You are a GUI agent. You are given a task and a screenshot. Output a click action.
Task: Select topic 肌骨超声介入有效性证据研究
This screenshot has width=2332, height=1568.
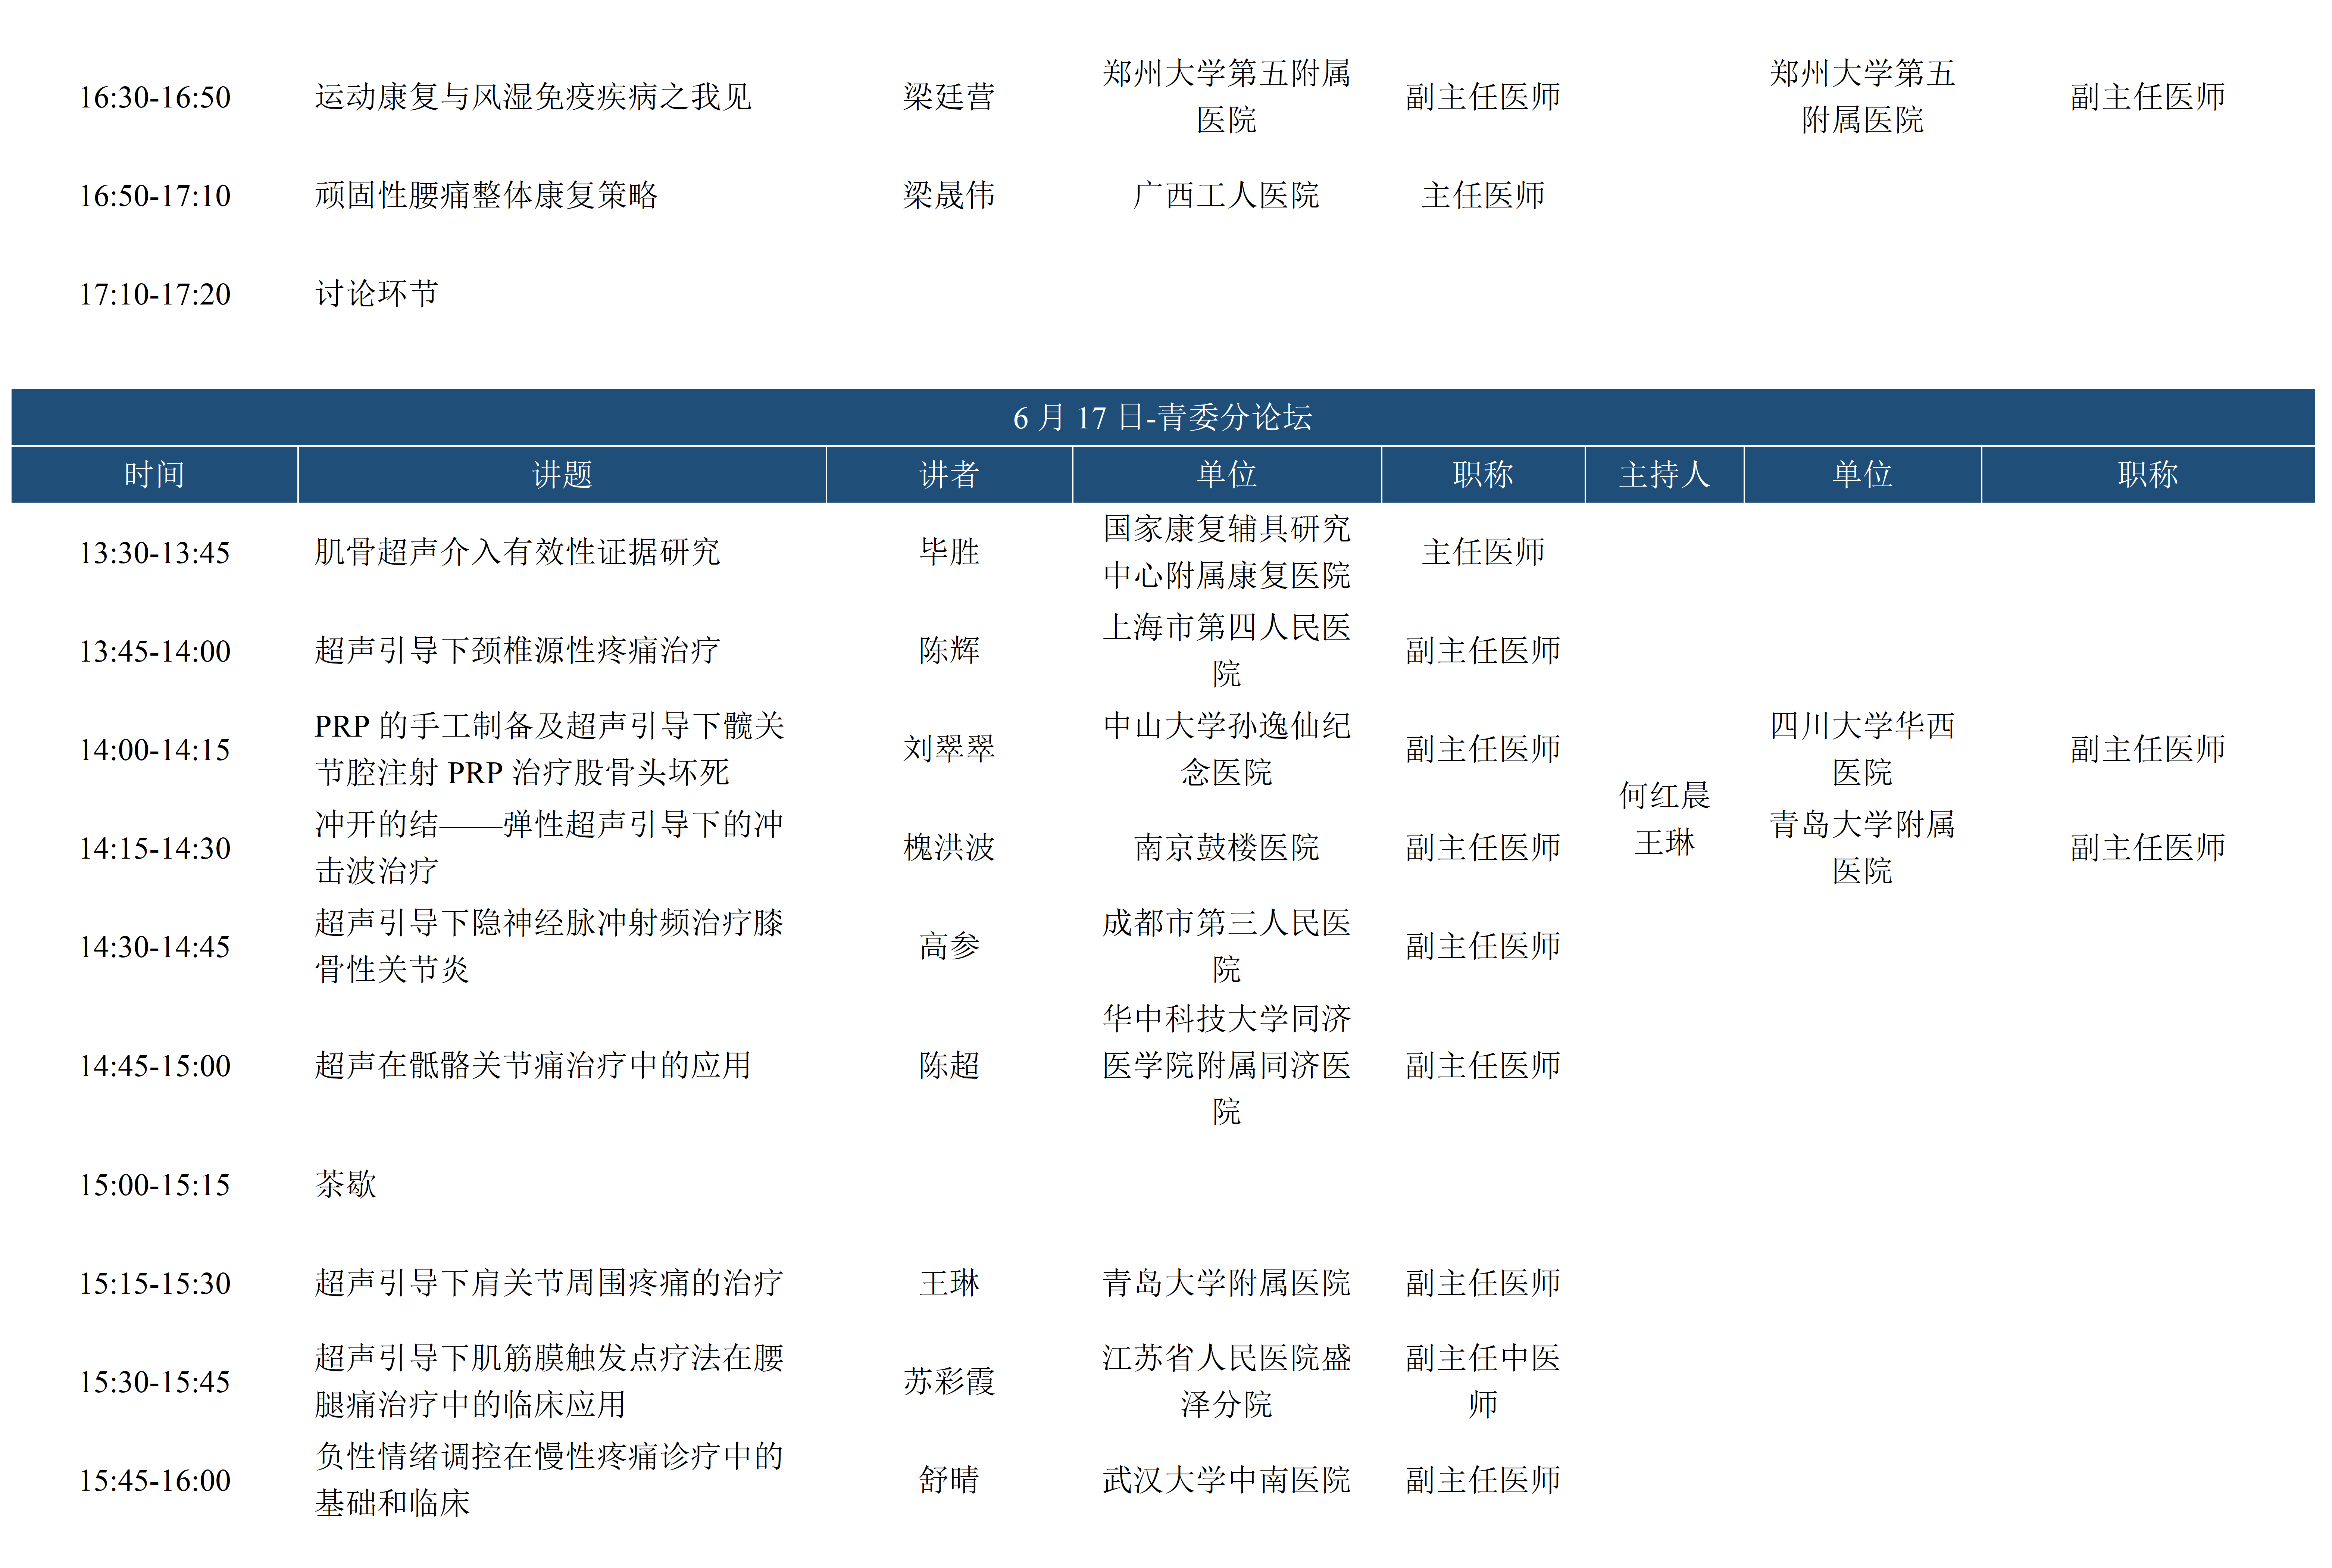pyautogui.click(x=517, y=551)
